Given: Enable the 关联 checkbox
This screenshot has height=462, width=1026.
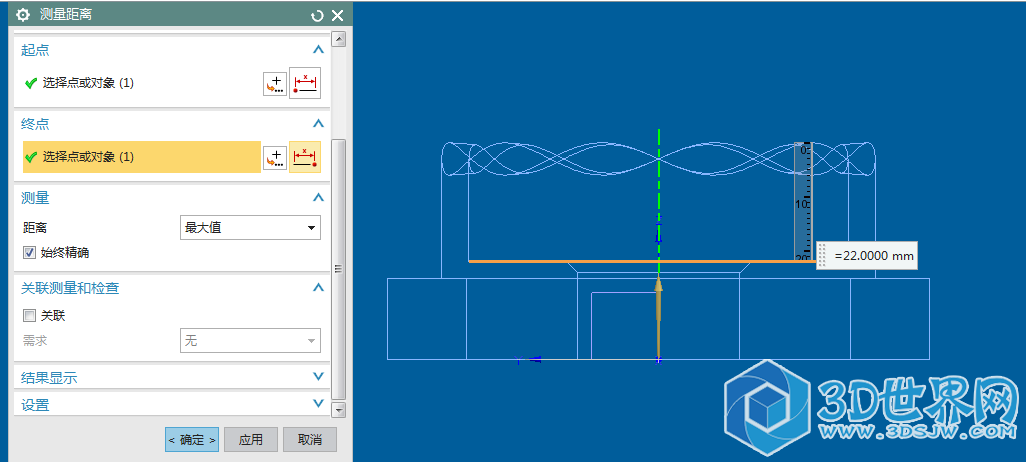Looking at the screenshot, I should pyautogui.click(x=29, y=315).
